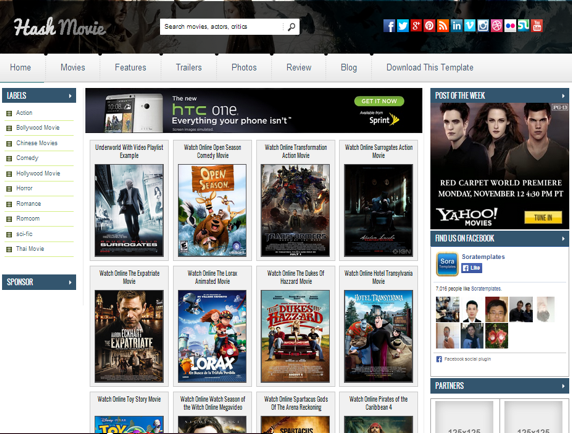Click Get It Now on HTC banner
572x434 pixels.
[x=379, y=101]
